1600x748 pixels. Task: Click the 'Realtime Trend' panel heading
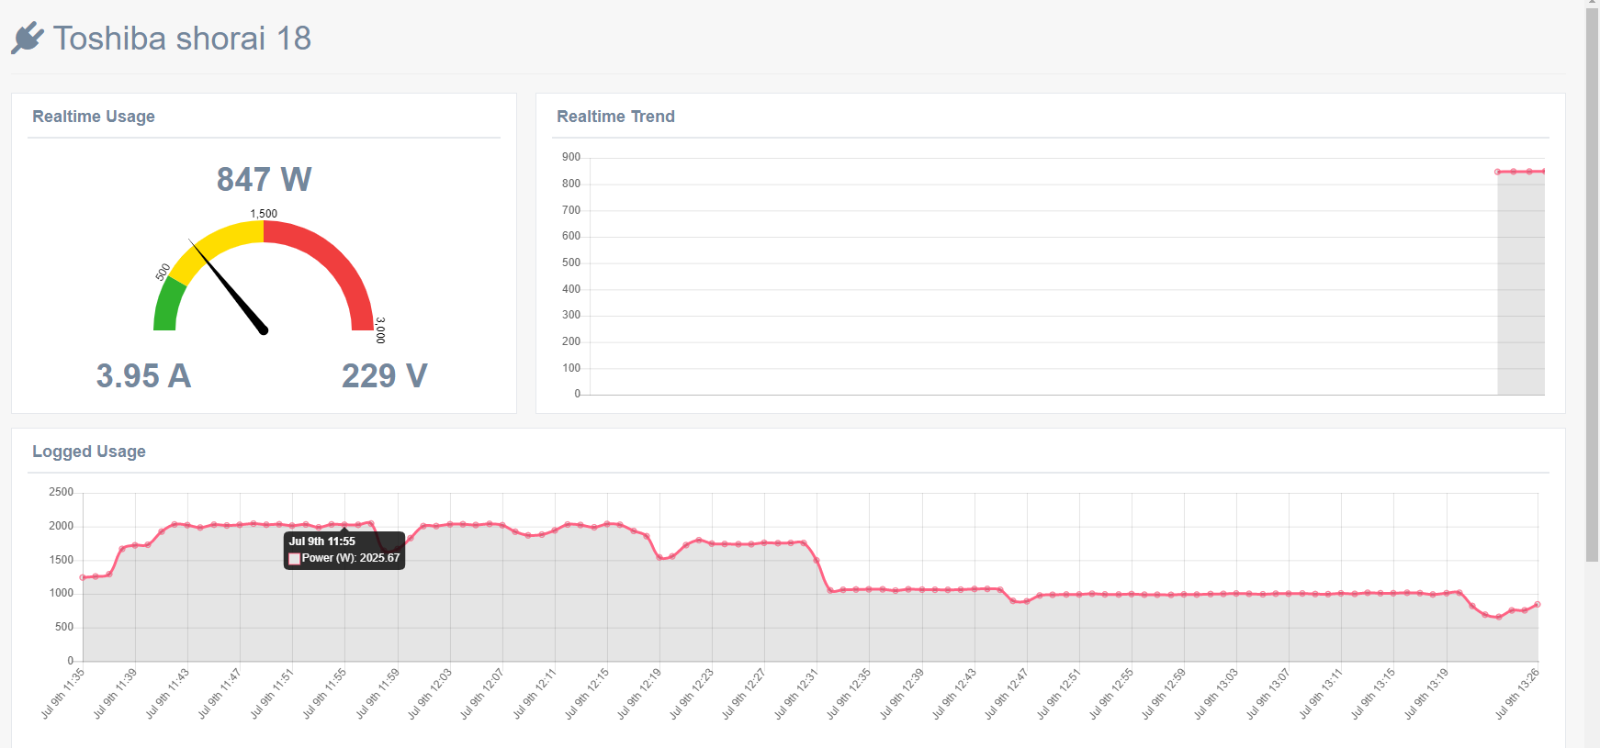click(616, 116)
